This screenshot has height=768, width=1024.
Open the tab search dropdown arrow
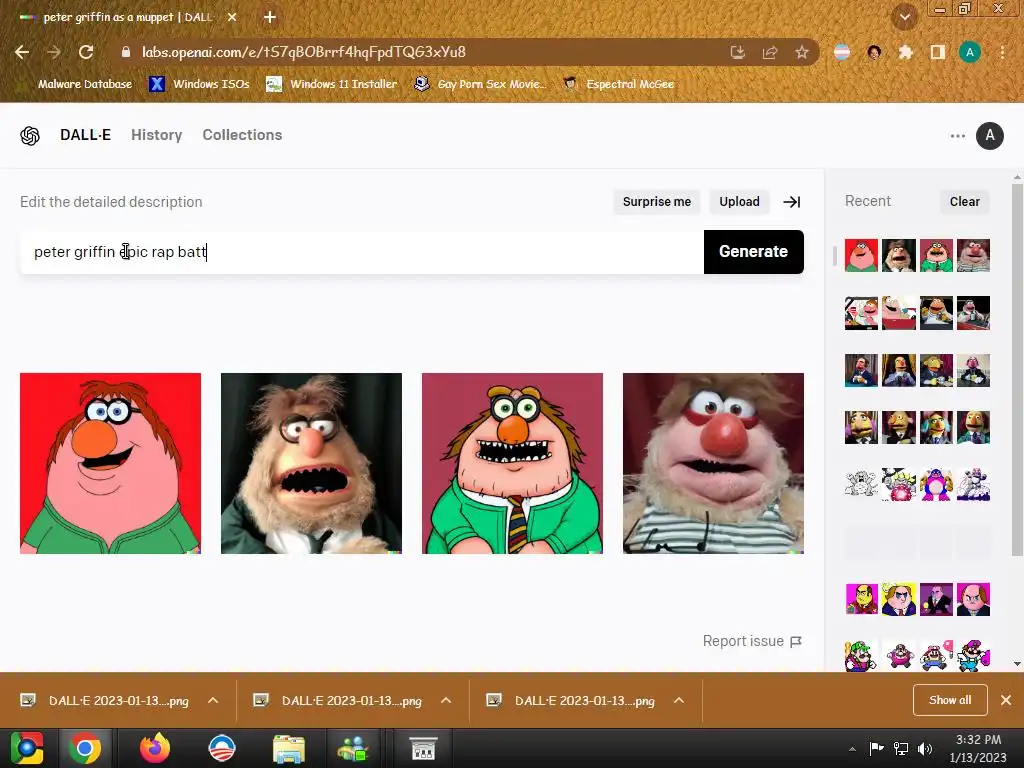pos(905,17)
